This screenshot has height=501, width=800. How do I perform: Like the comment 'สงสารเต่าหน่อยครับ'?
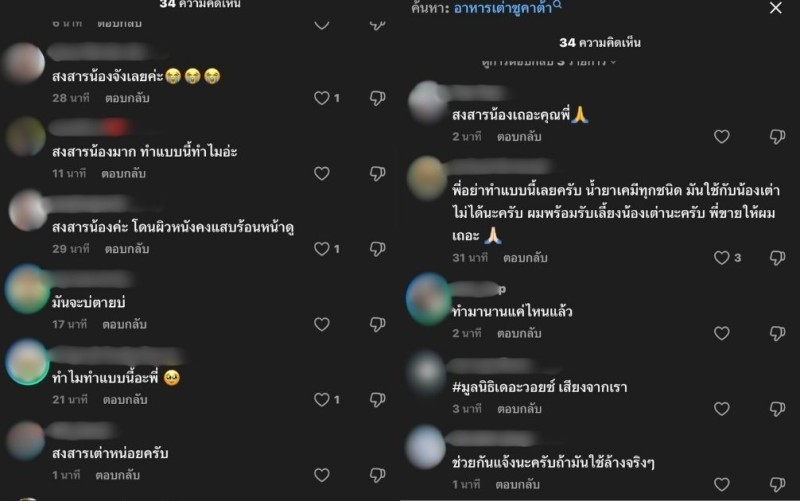(321, 475)
